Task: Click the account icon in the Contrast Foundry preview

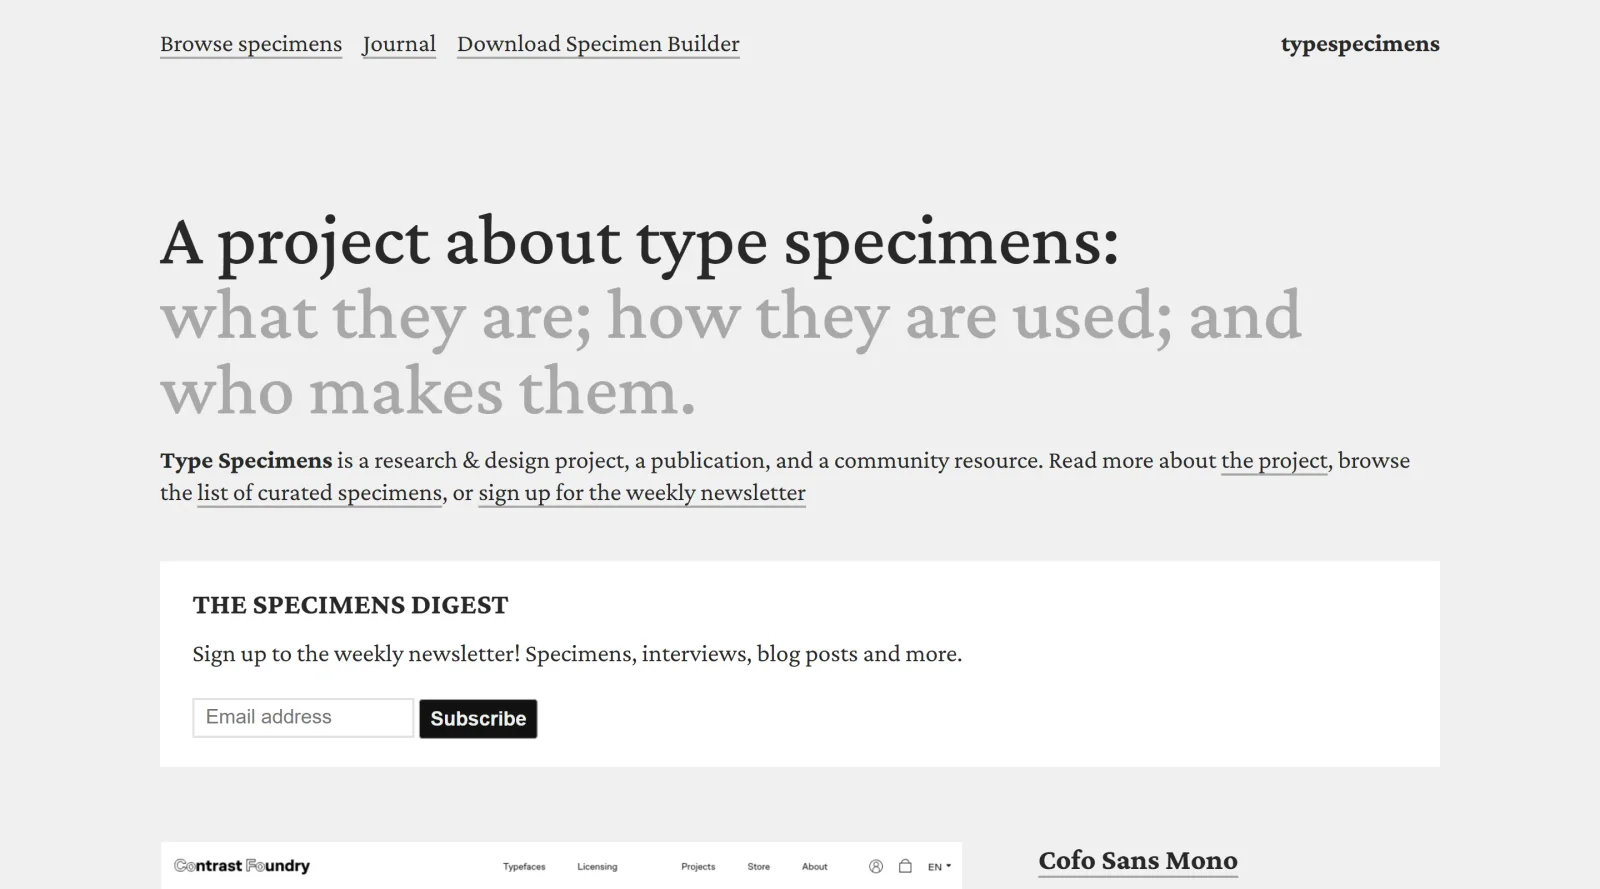Action: [x=877, y=866]
